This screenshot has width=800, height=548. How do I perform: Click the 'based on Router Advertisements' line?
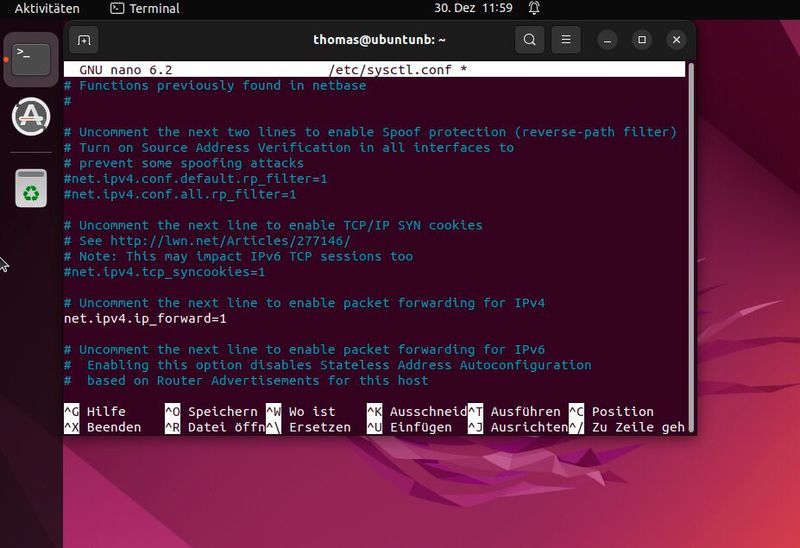246,381
